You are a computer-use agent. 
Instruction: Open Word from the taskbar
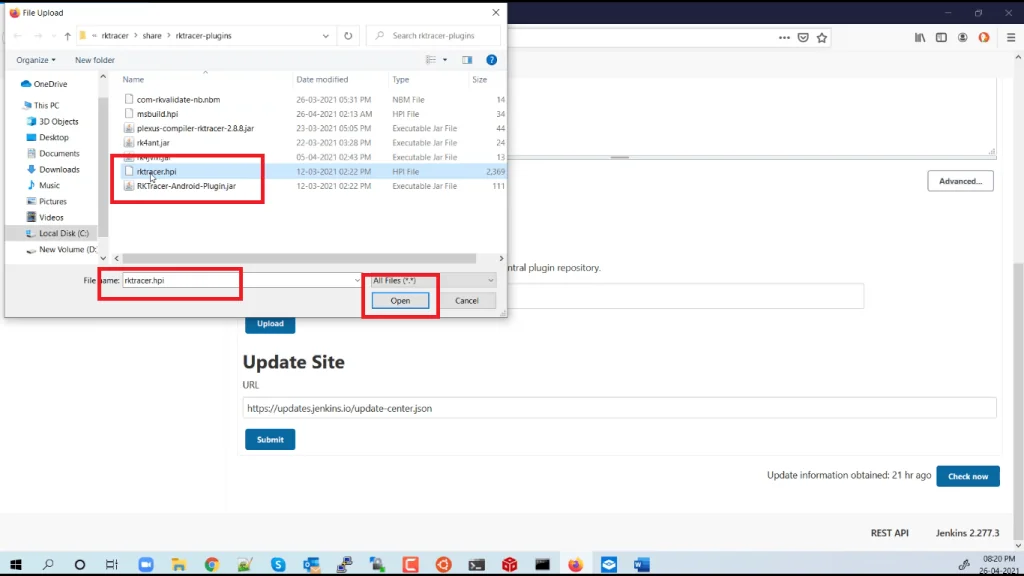click(x=642, y=565)
